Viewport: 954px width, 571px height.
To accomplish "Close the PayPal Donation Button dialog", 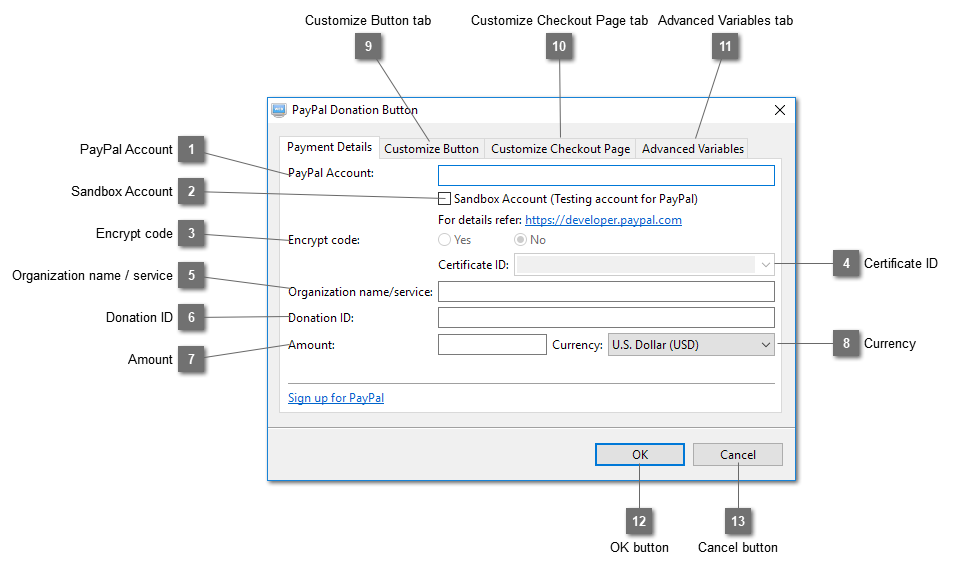I will [779, 110].
